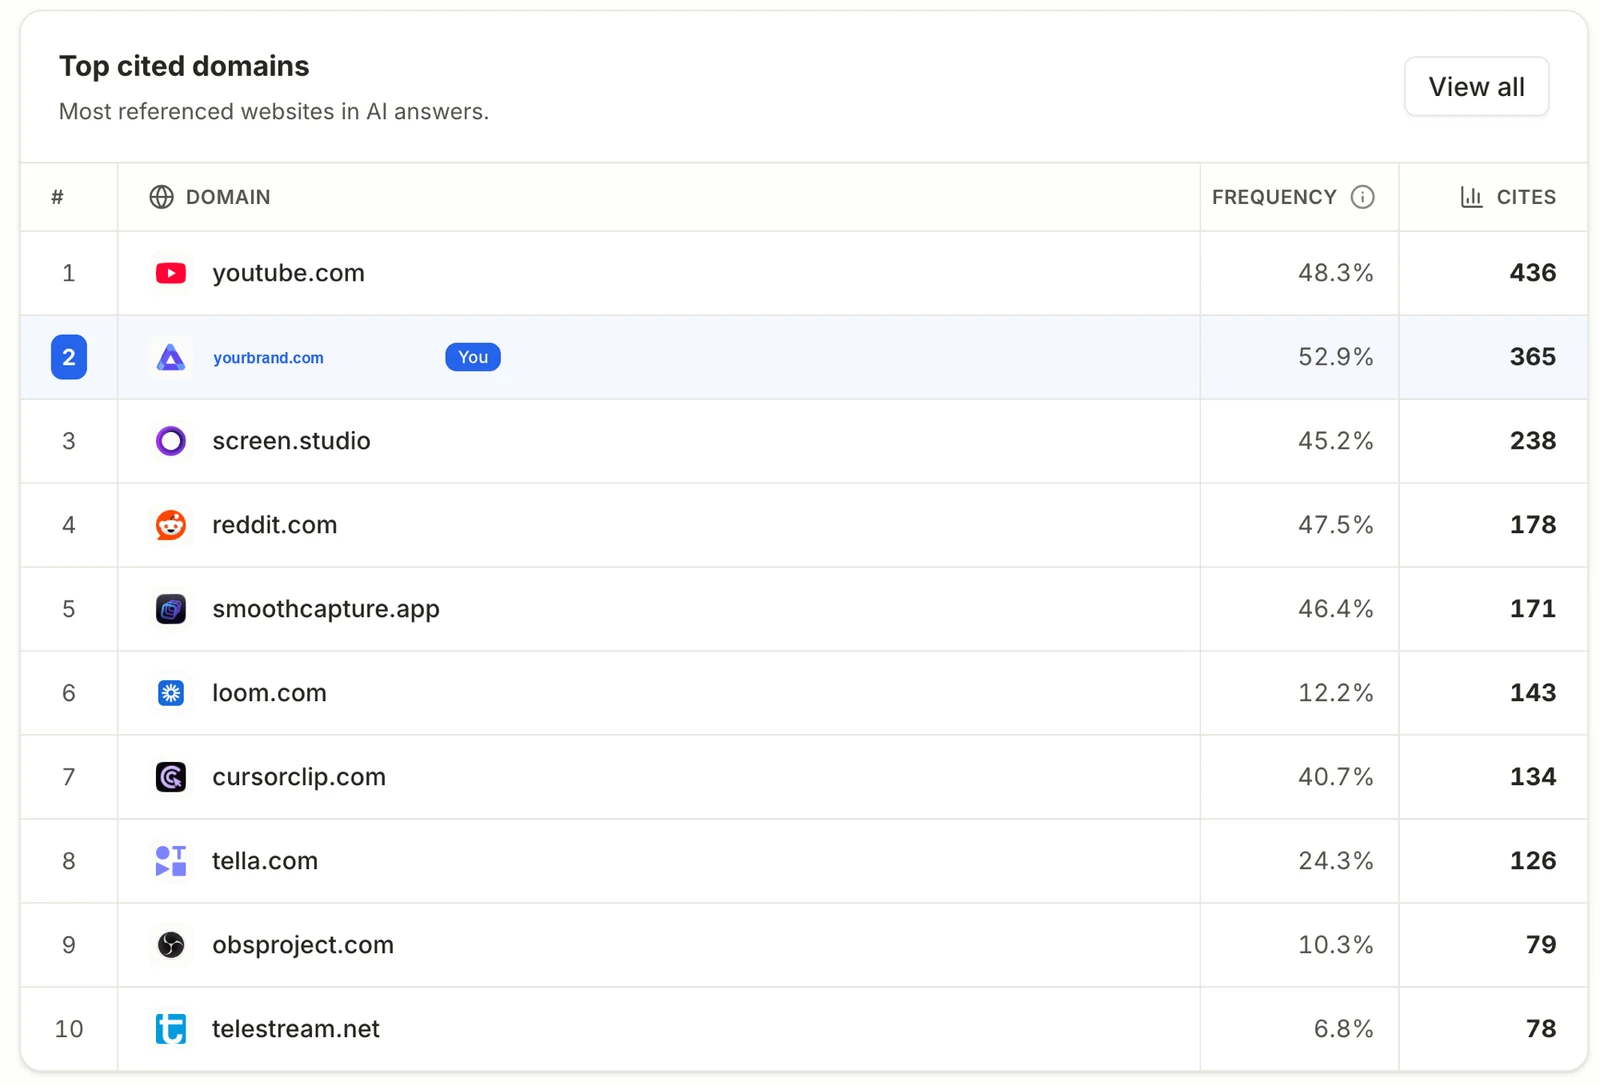Image resolution: width=1600 pixels, height=1086 pixels.
Task: Click rank number 10 in the table
Action: tap(69, 1029)
